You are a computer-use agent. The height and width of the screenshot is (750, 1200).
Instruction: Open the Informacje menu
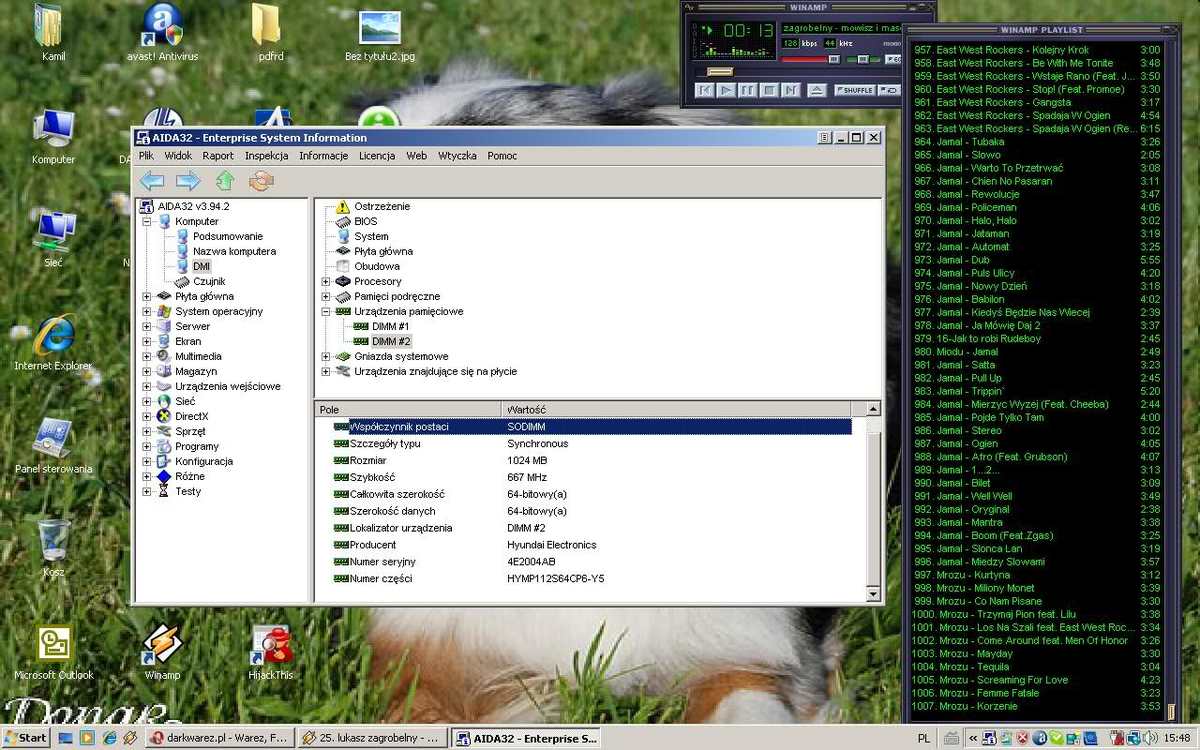click(x=323, y=156)
